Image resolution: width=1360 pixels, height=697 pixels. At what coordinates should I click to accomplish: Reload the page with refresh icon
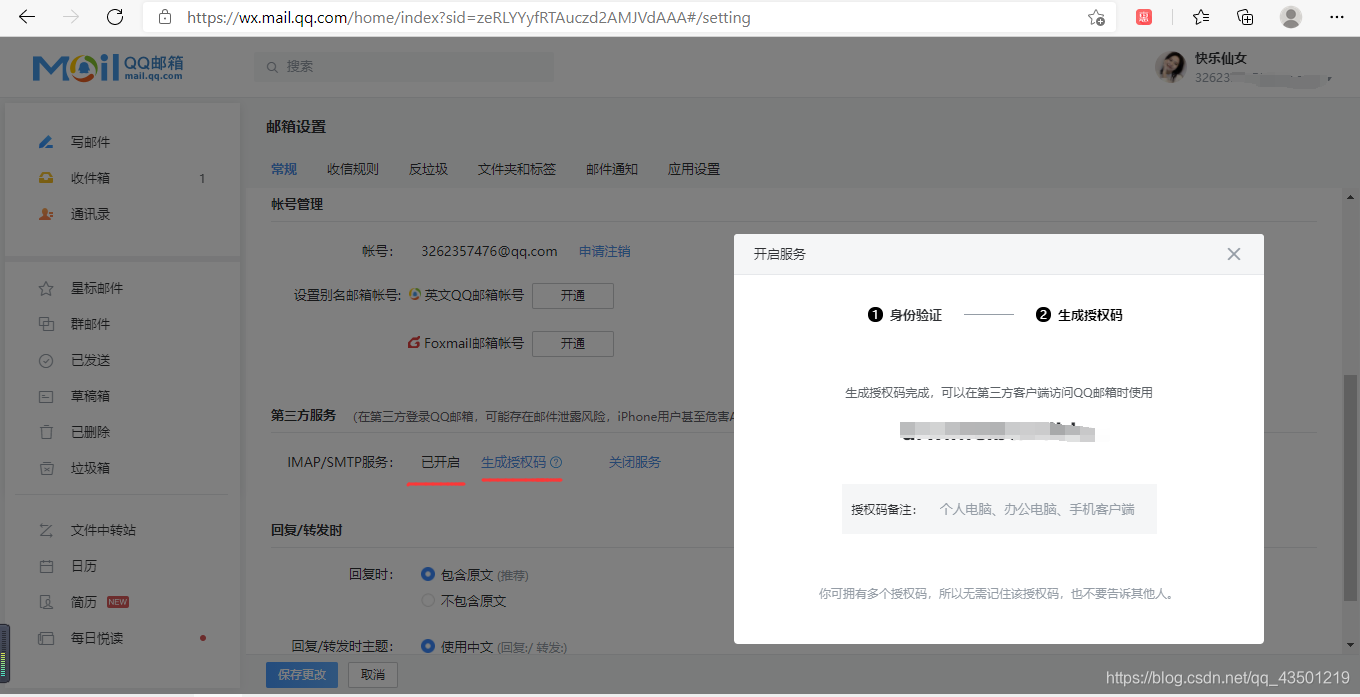tap(115, 17)
